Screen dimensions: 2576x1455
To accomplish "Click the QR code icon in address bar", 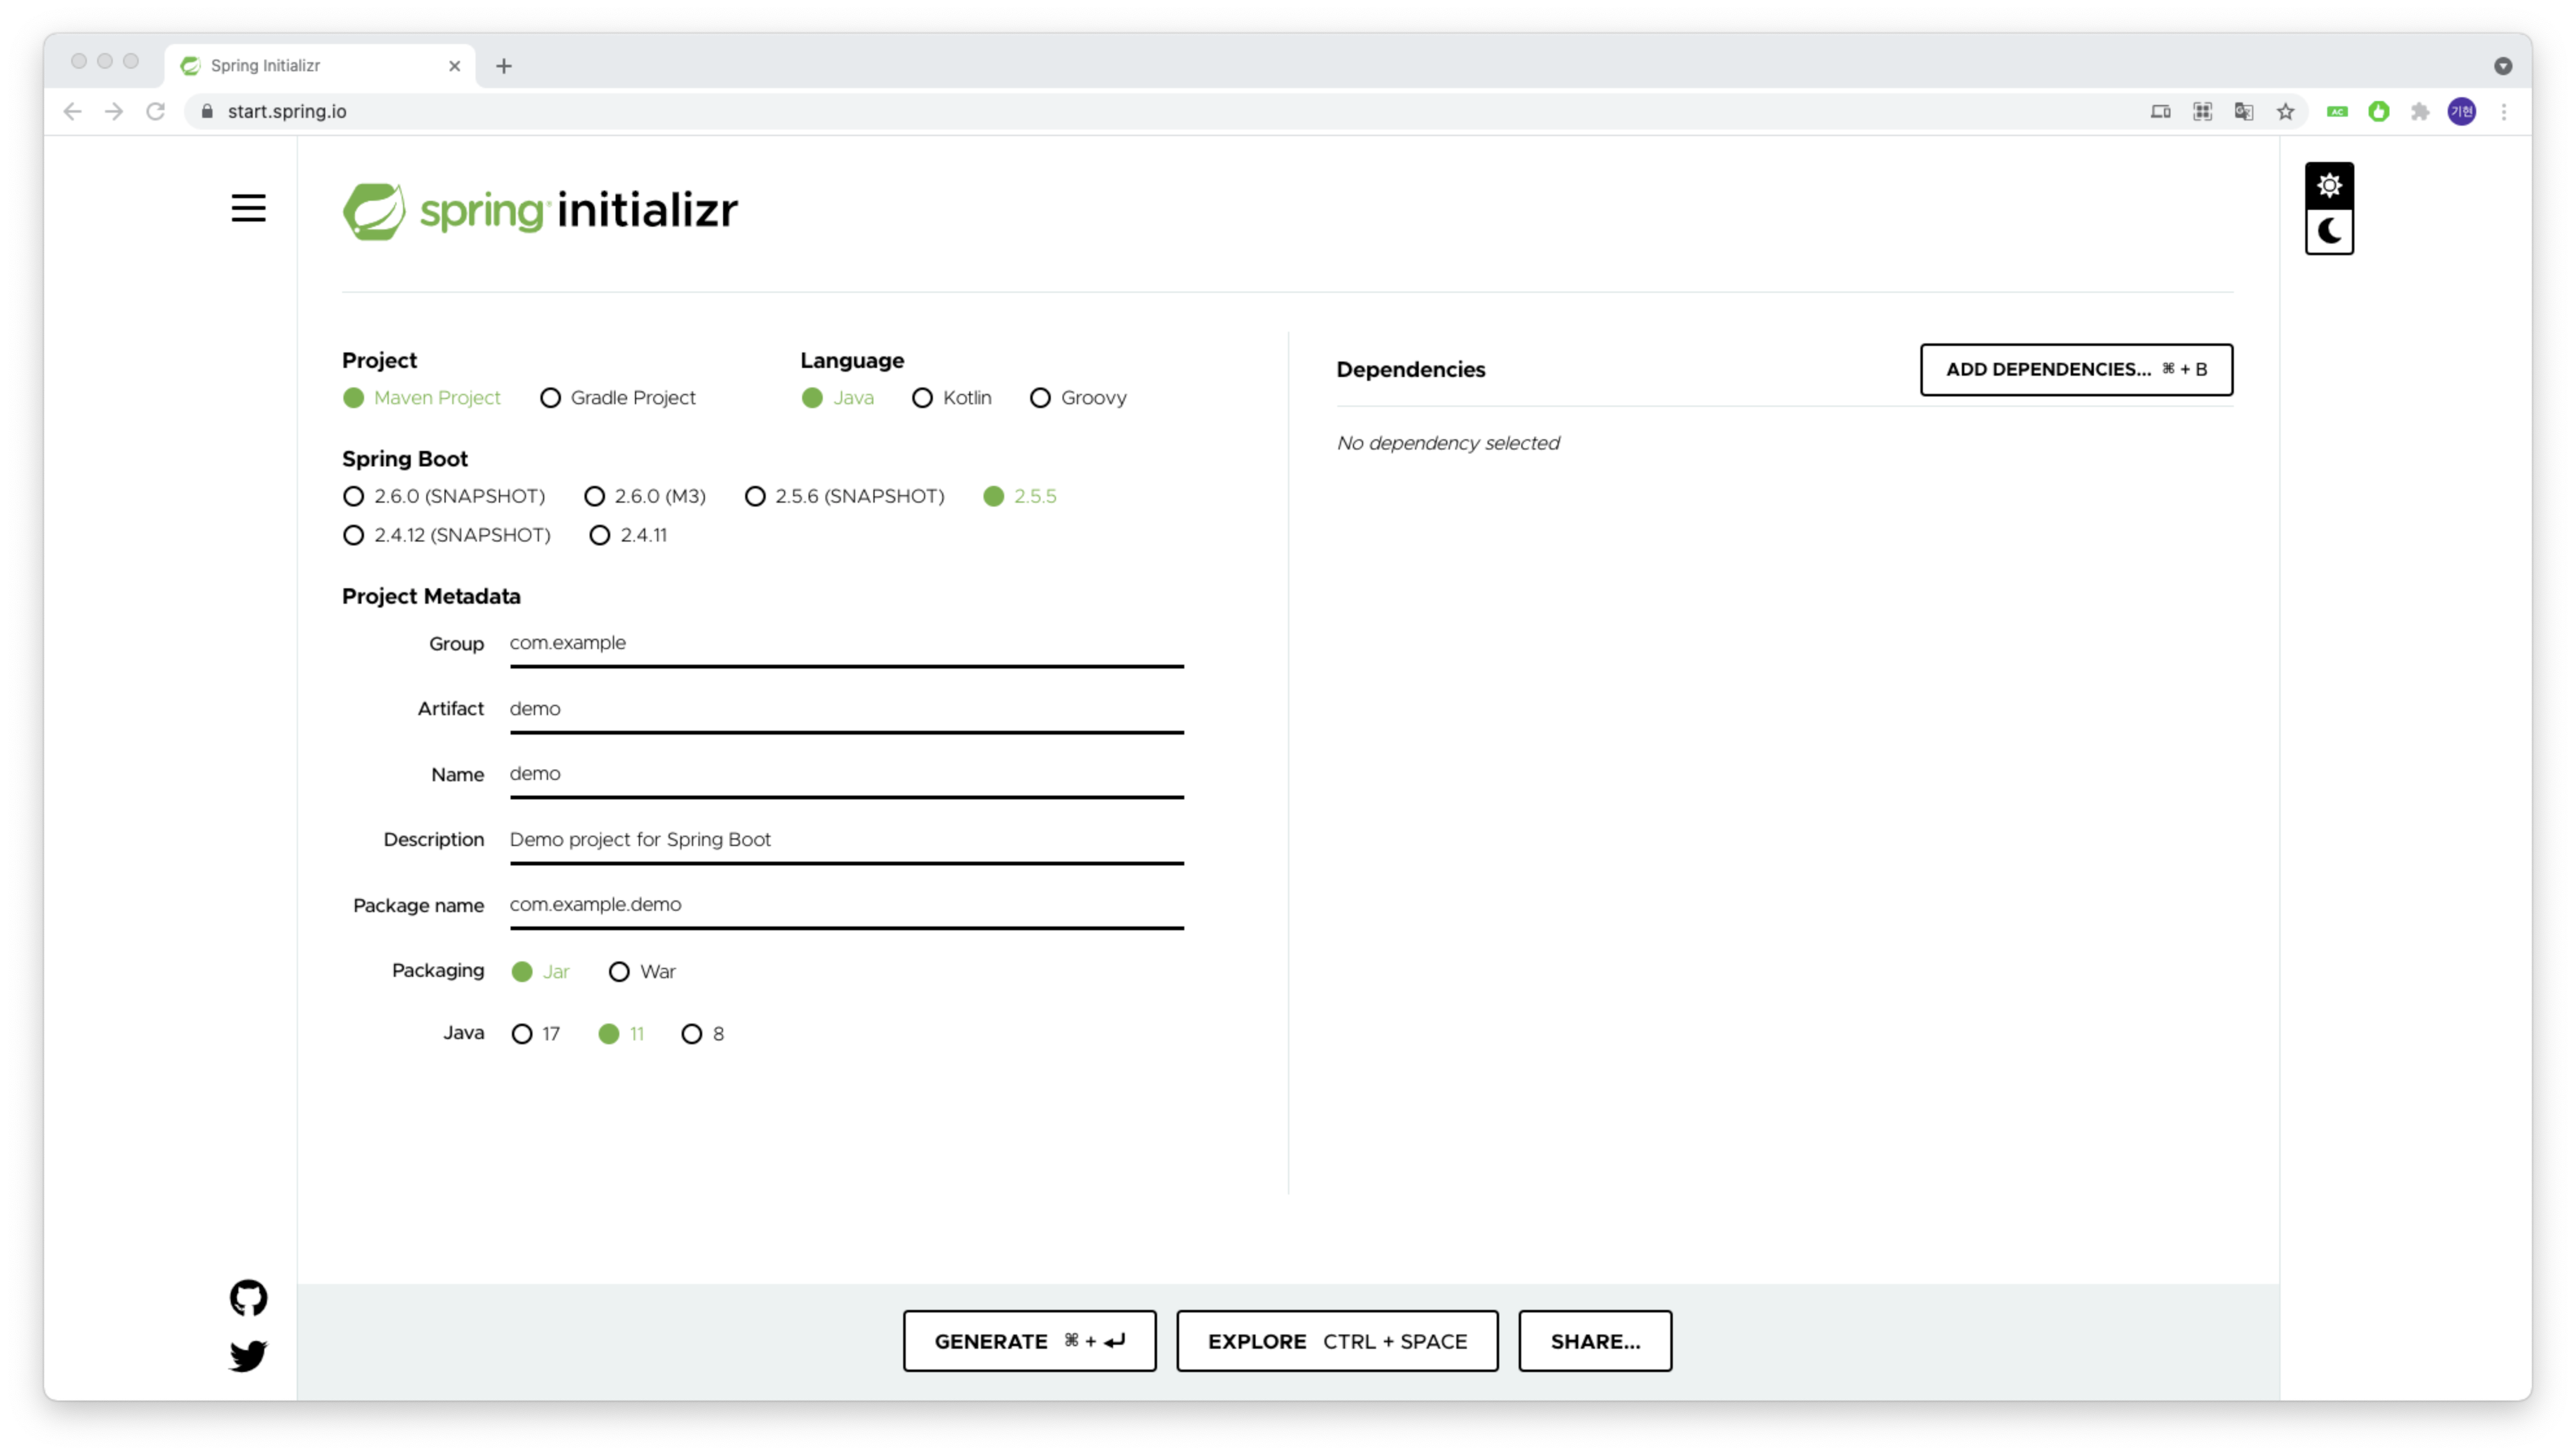I will 2202,111.
